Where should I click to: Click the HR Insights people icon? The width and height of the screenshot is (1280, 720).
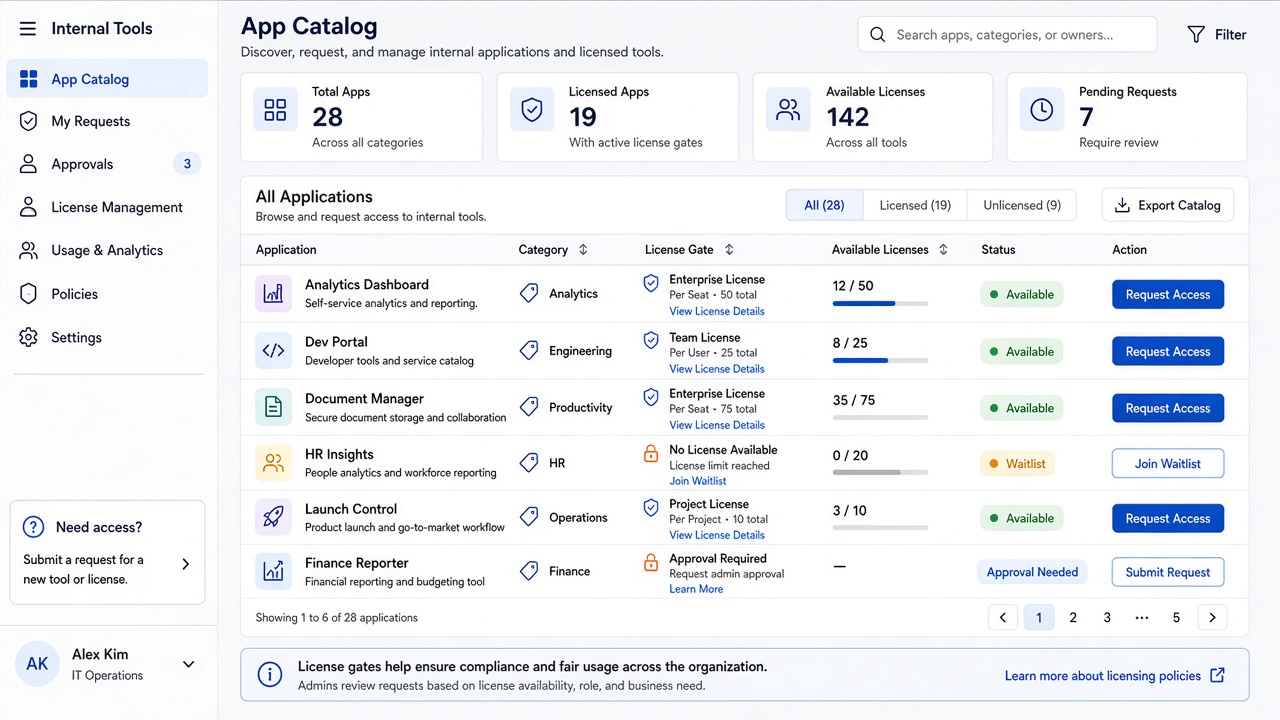tap(273, 463)
